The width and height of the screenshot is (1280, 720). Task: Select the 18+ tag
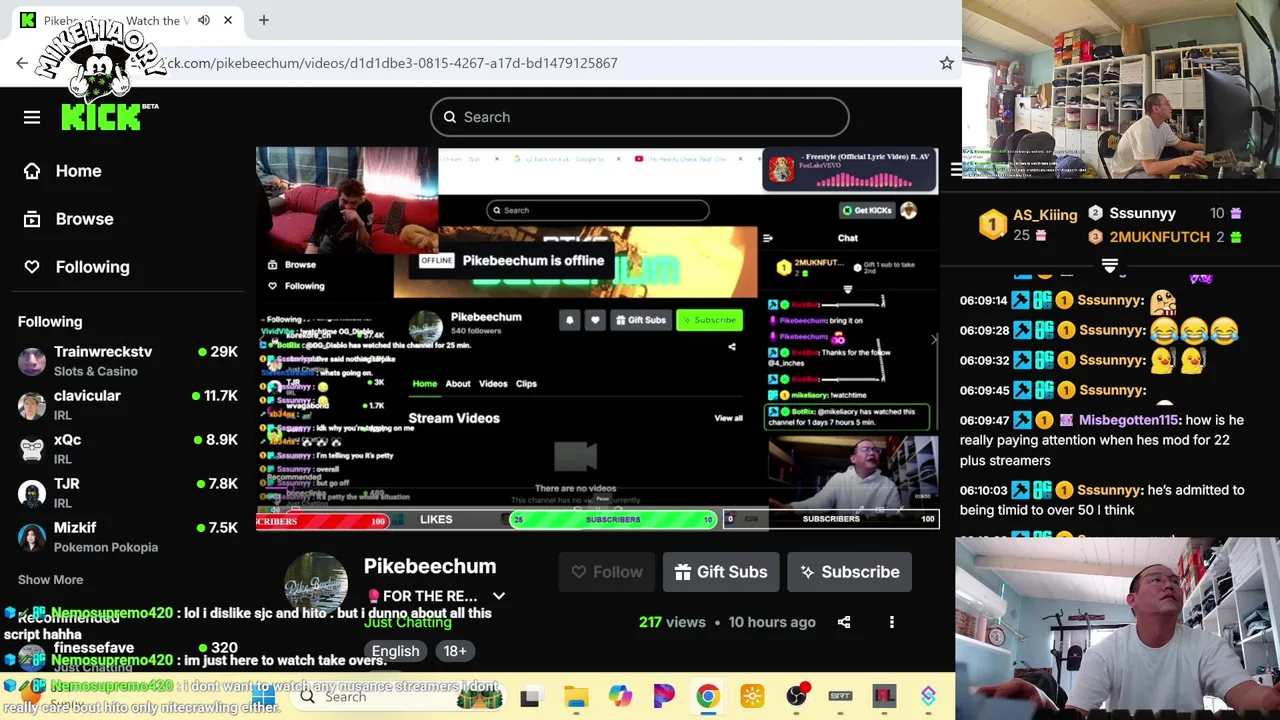pyautogui.click(x=455, y=651)
